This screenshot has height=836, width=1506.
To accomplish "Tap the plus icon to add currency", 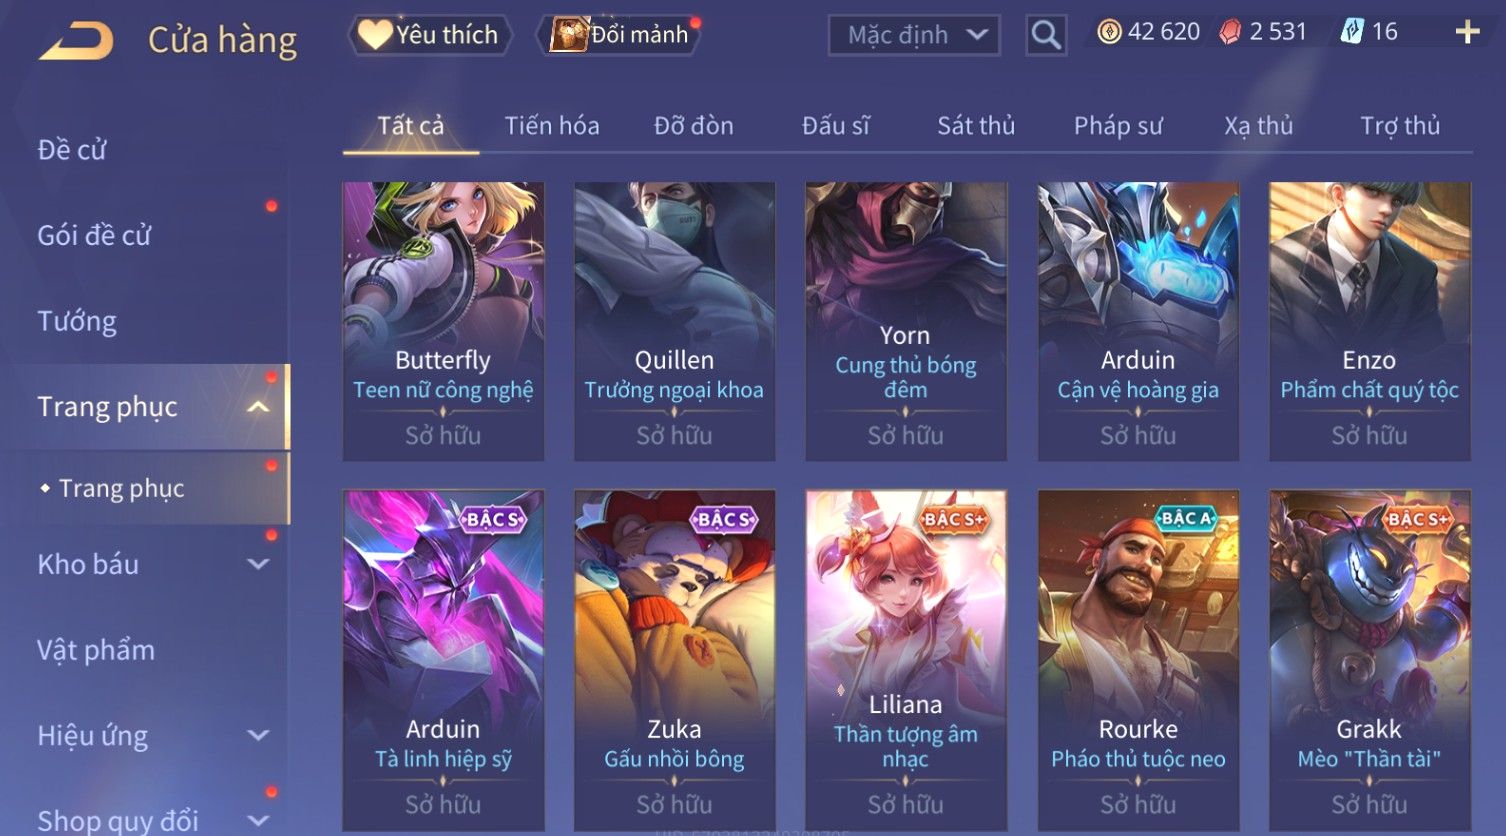I will pyautogui.click(x=1467, y=33).
